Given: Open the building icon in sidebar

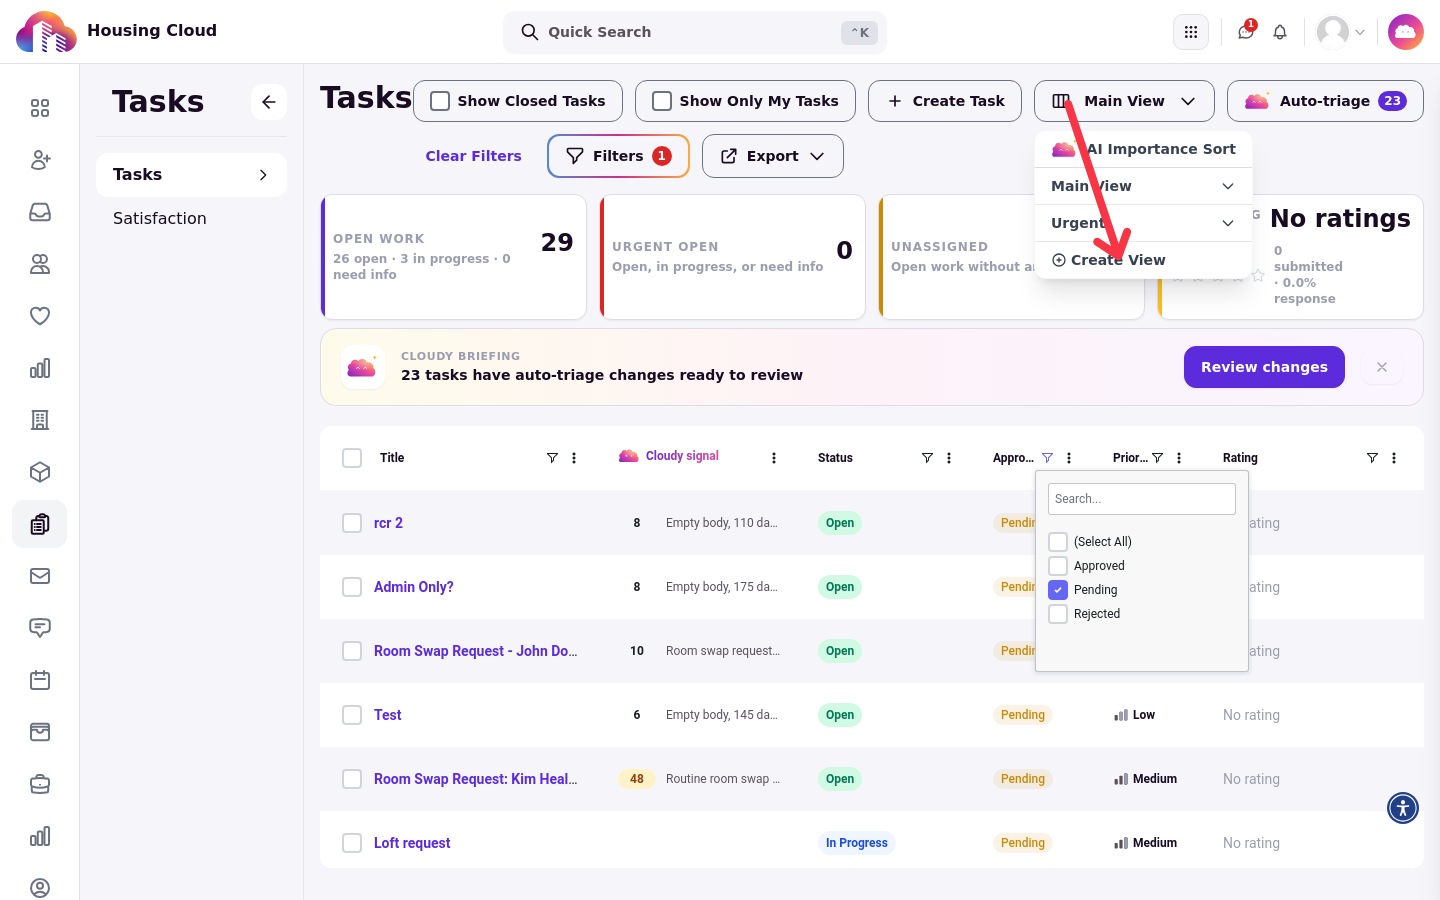Looking at the screenshot, I should 40,420.
